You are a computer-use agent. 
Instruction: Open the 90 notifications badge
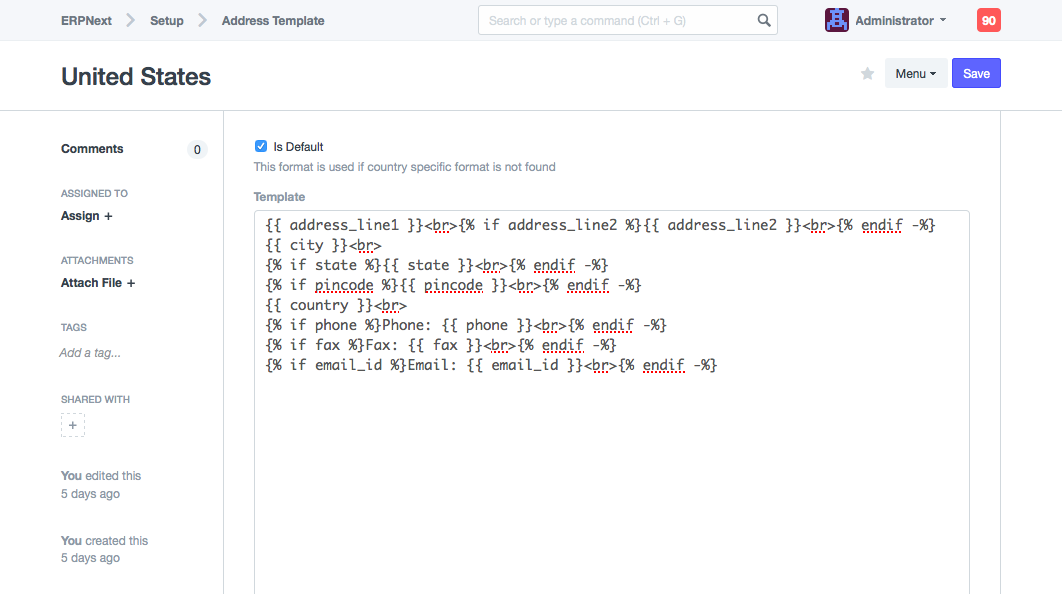click(988, 20)
